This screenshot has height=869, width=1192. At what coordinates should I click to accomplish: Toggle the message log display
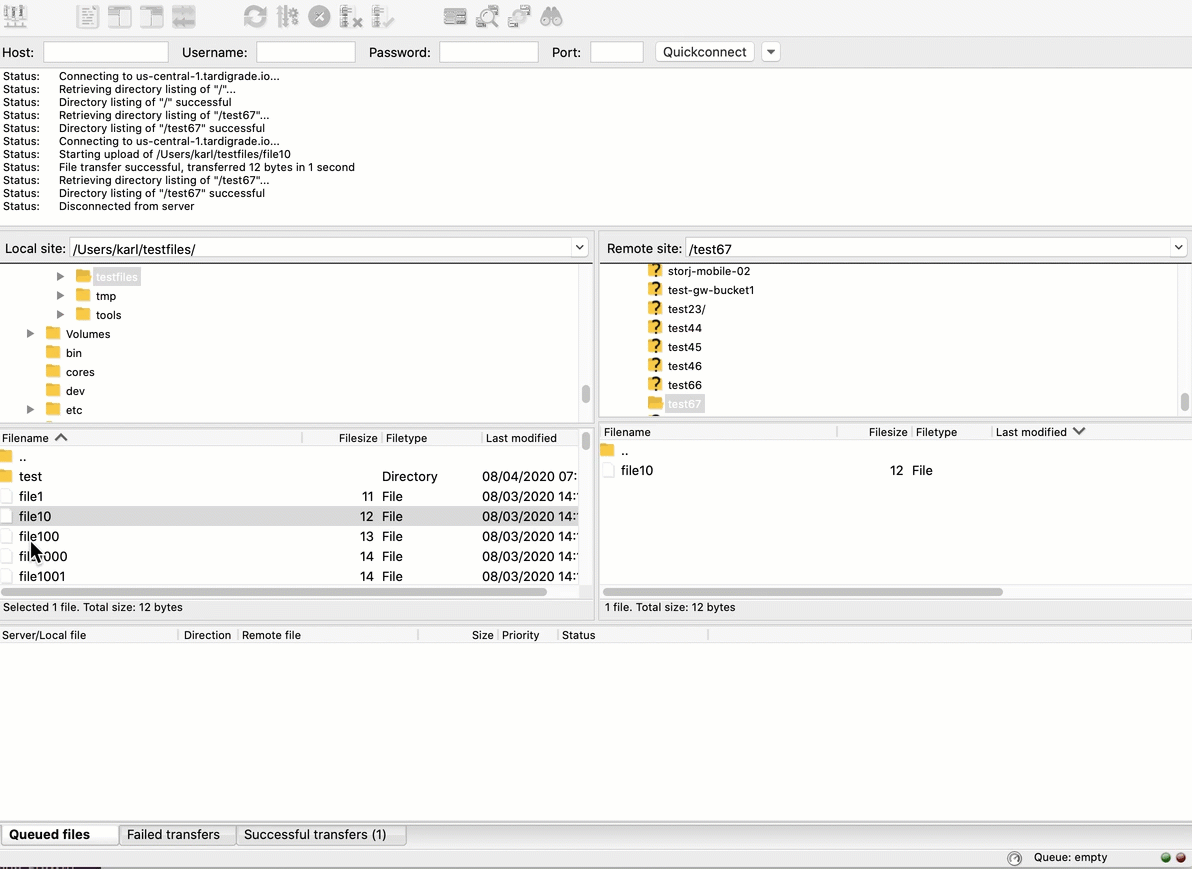pos(90,16)
